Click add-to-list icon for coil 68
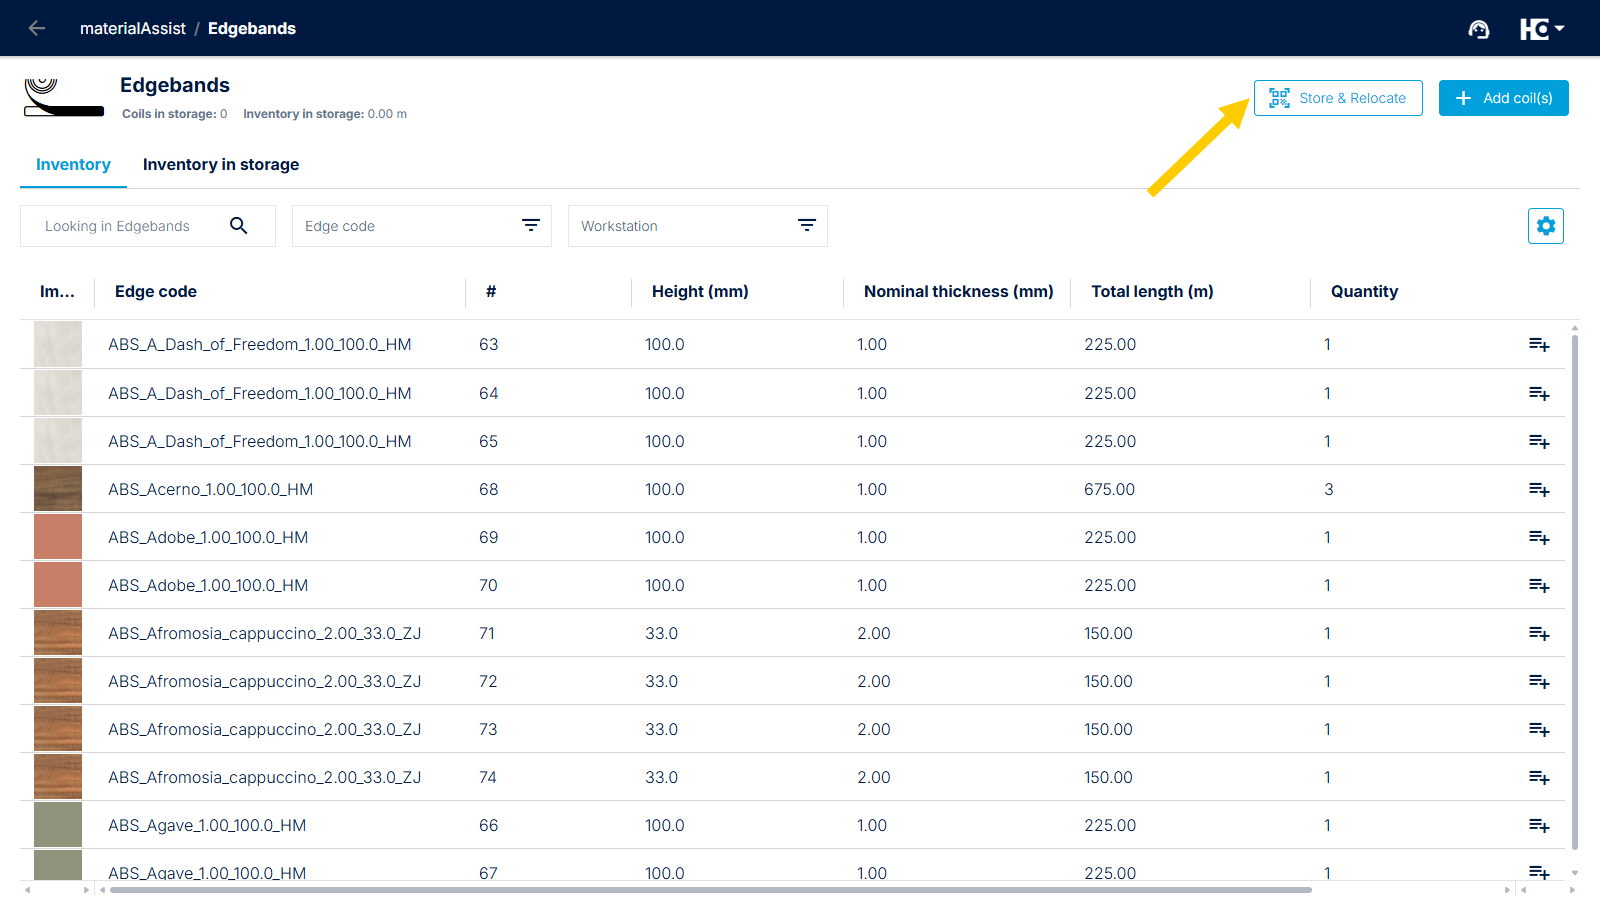Viewport: 1600px width, 900px height. (x=1539, y=490)
